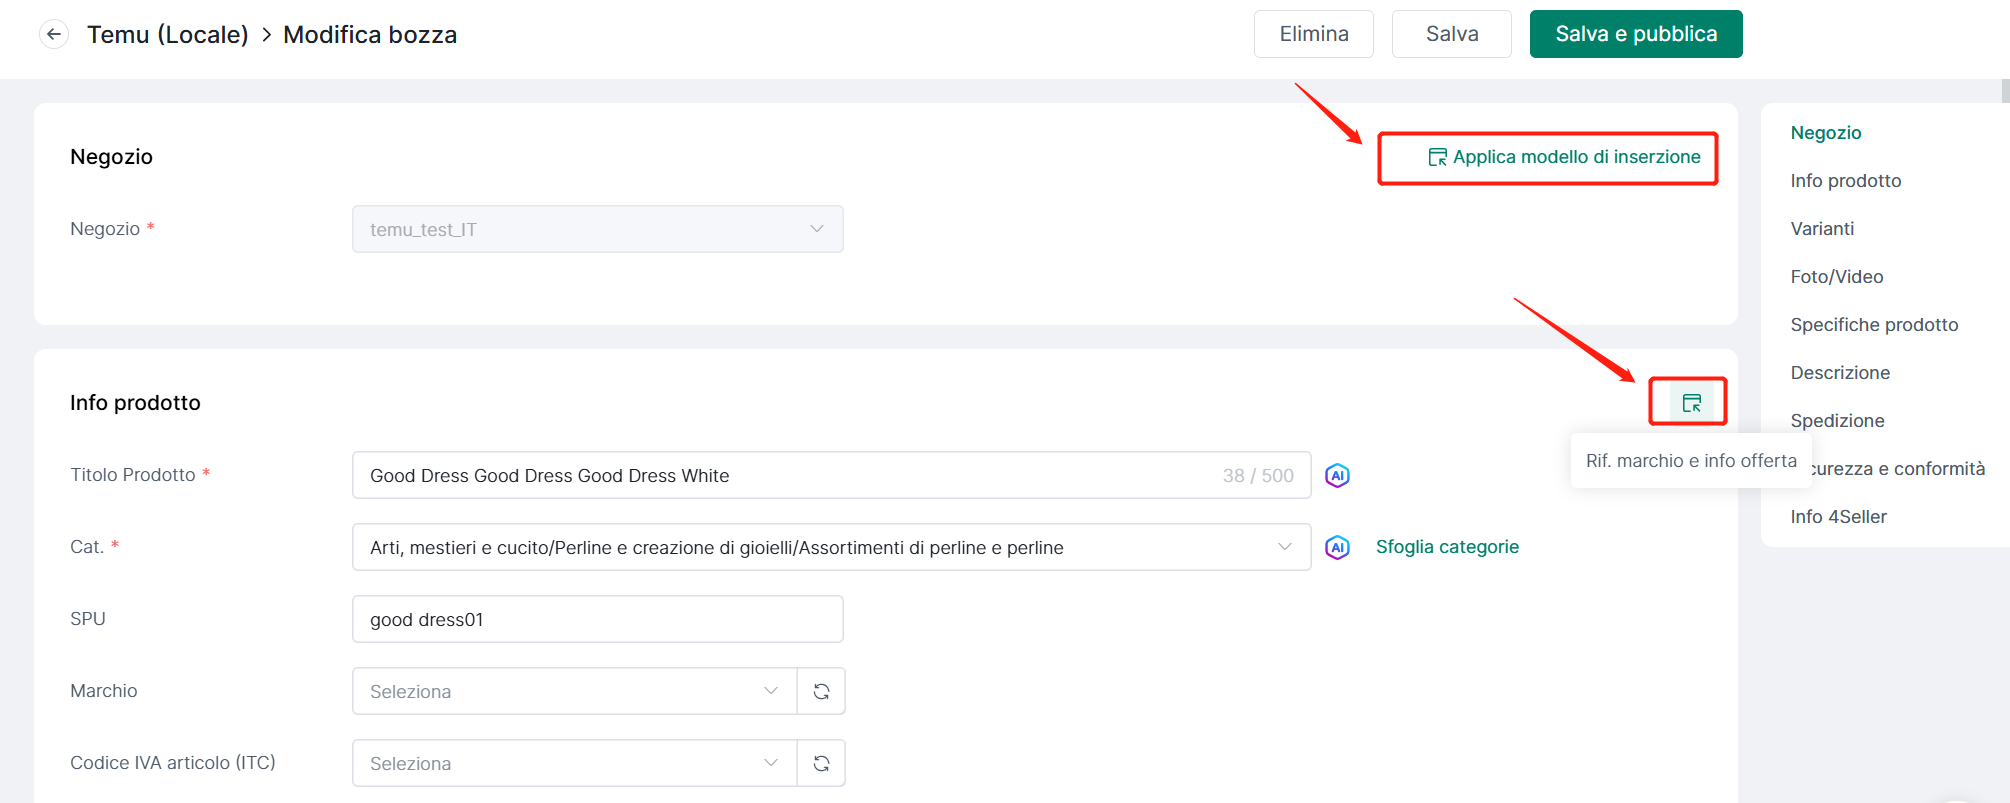The image size is (2010, 803).
Task: Jump to Info prodotto in the side navigation
Action: (x=1846, y=181)
